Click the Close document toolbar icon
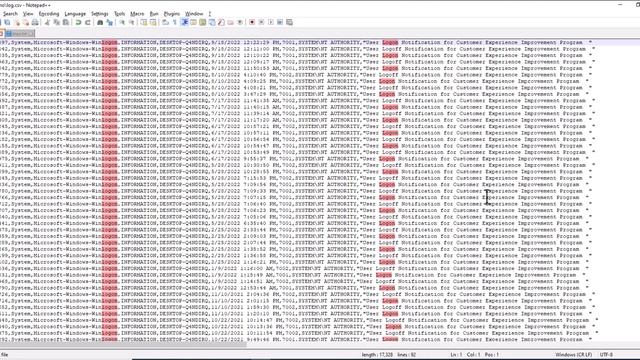The height and width of the screenshot is (360, 640). click(17, 22)
